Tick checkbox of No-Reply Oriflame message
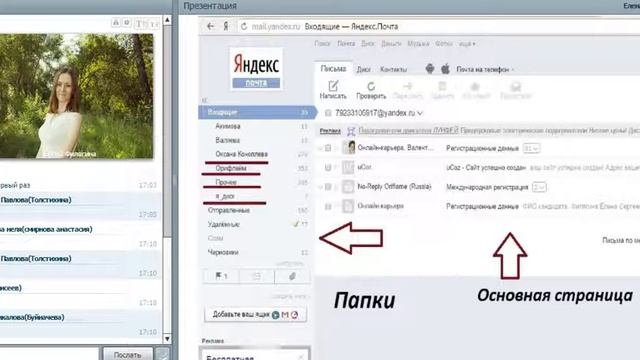The width and height of the screenshot is (640, 360). pyautogui.click(x=328, y=187)
